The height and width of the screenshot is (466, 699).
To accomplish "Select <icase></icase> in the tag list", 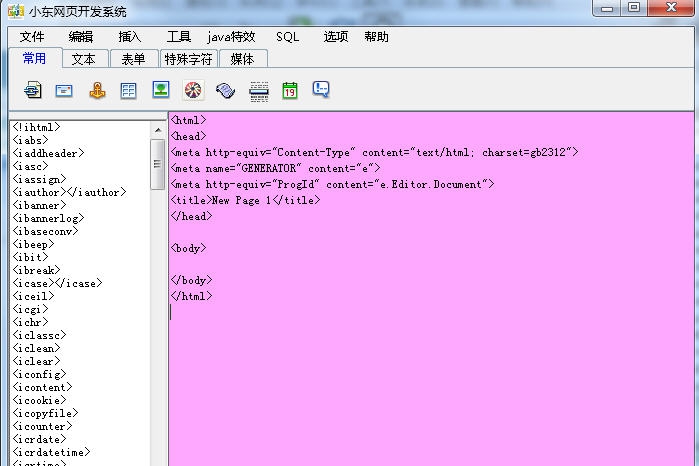I will [58, 283].
